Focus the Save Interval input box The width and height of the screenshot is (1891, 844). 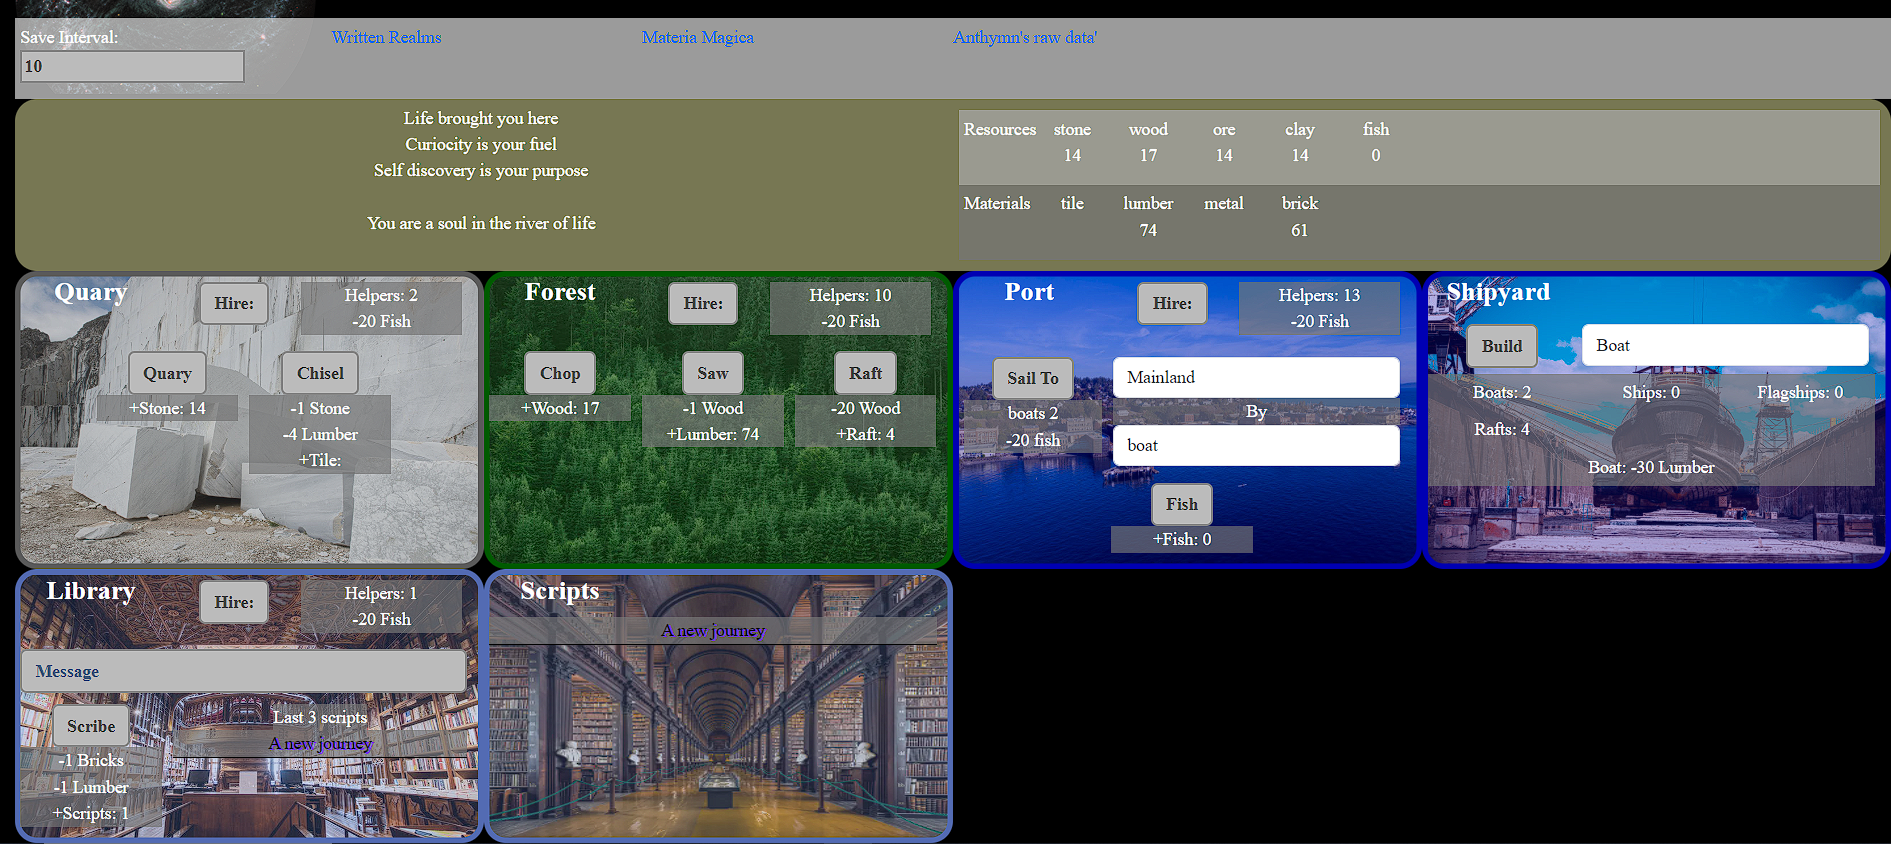coord(132,66)
